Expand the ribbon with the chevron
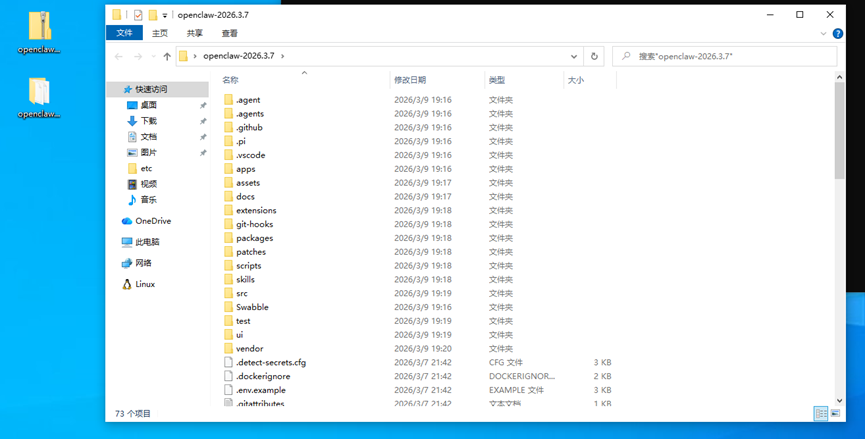Viewport: 865px width, 439px height. pyautogui.click(x=824, y=33)
